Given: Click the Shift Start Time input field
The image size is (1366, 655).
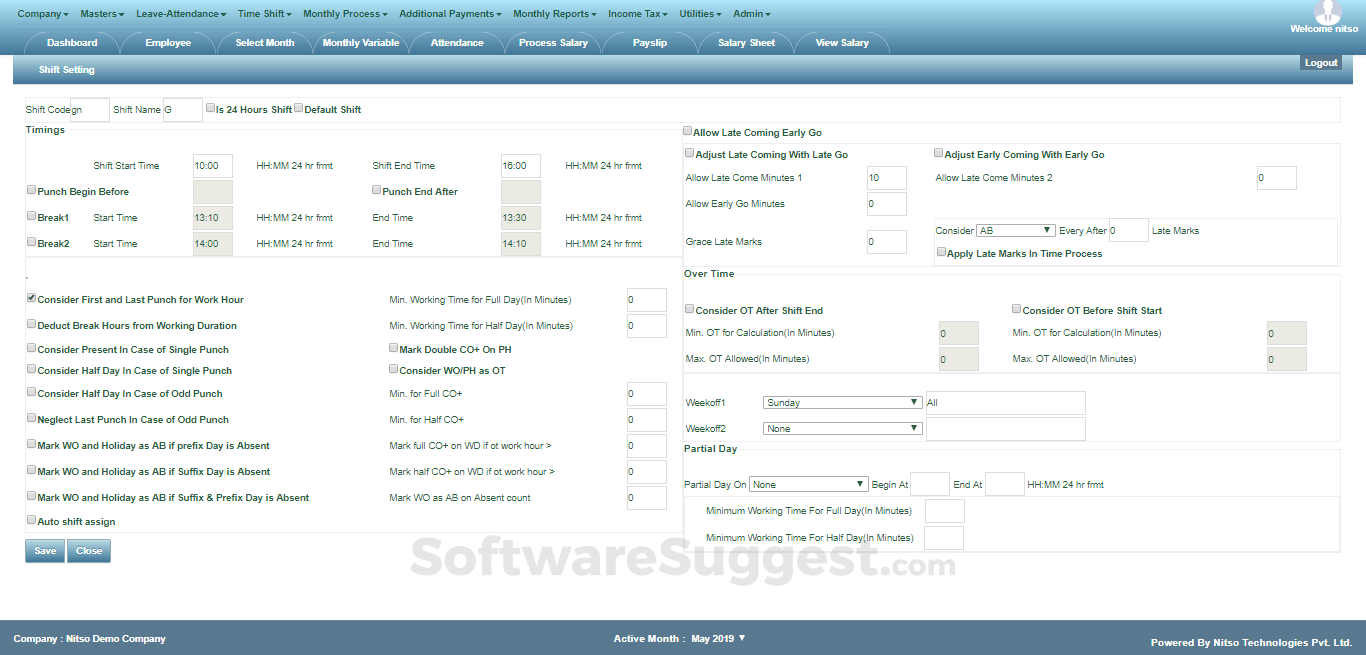Looking at the screenshot, I should tap(212, 165).
